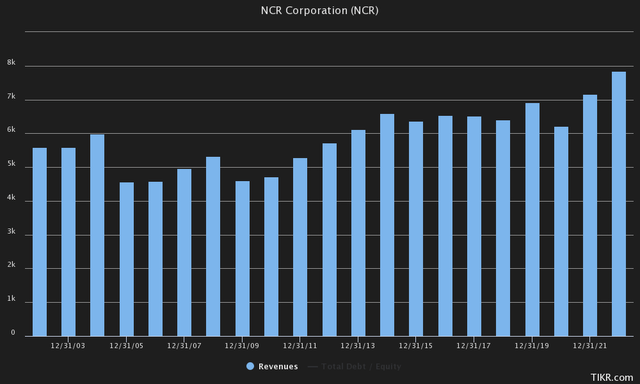The width and height of the screenshot is (640, 384).
Task: Click the tallest bar after 12/31/21
Action: pos(619,204)
